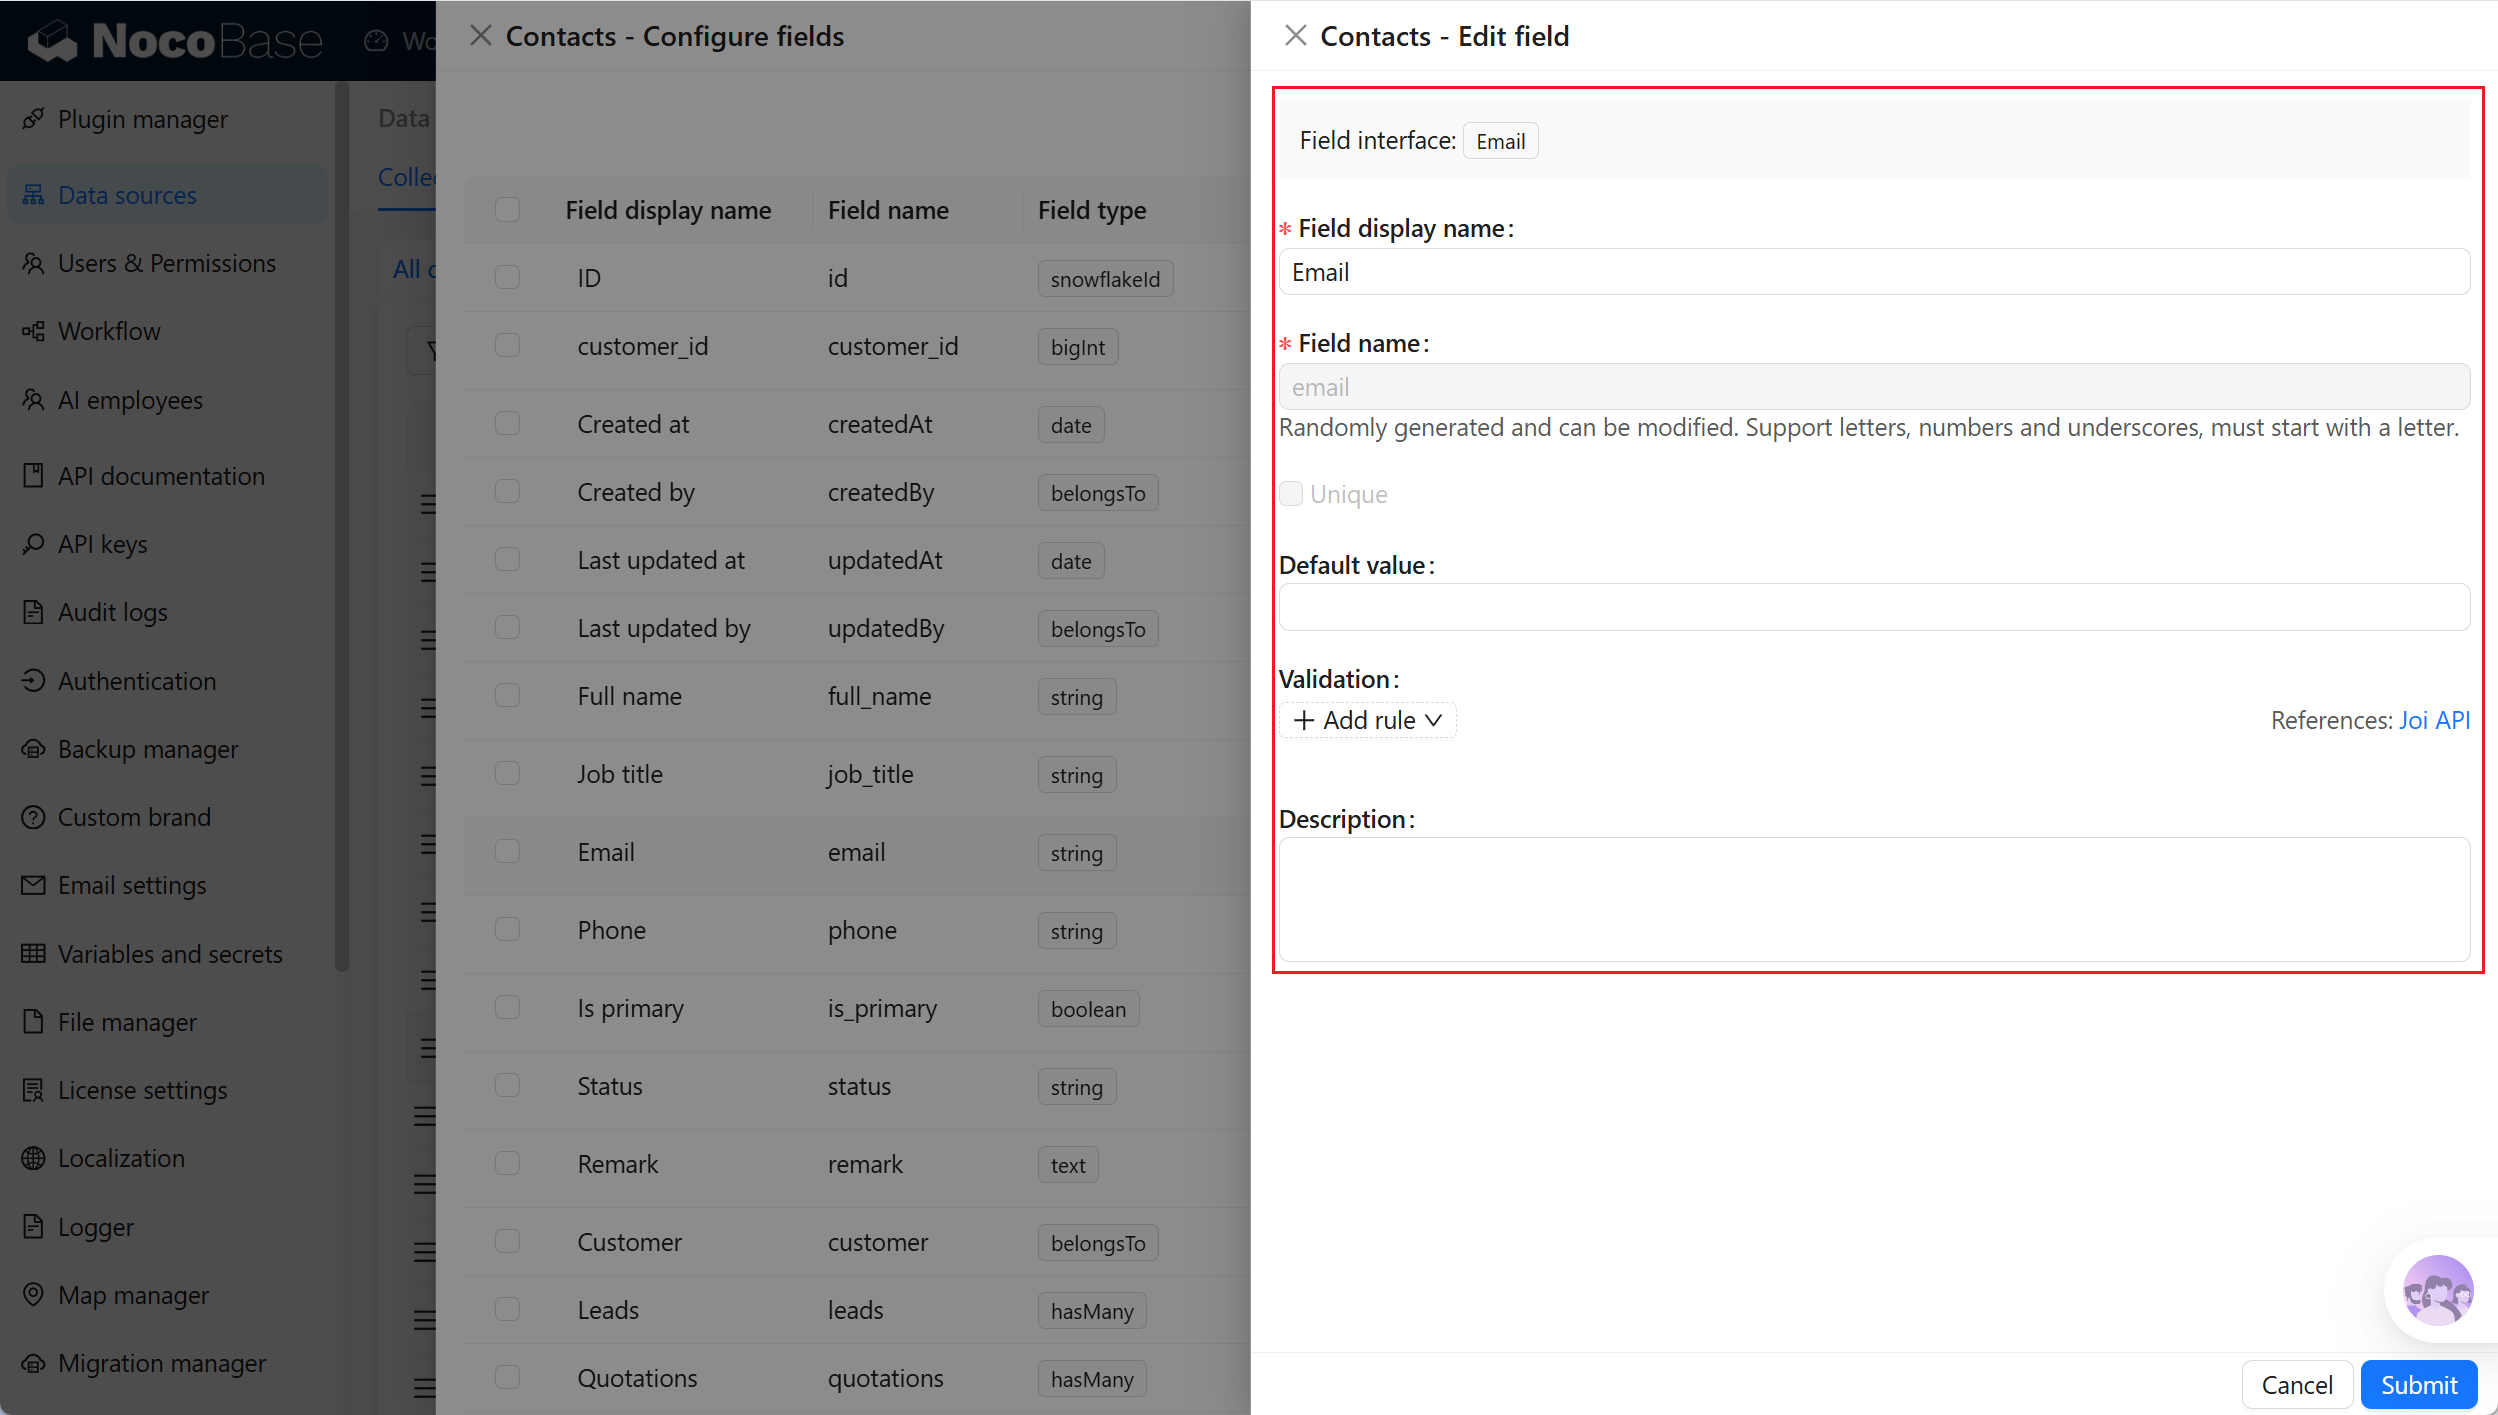Open Map manager pin icon
Image resolution: width=2498 pixels, height=1415 pixels.
[x=33, y=1295]
